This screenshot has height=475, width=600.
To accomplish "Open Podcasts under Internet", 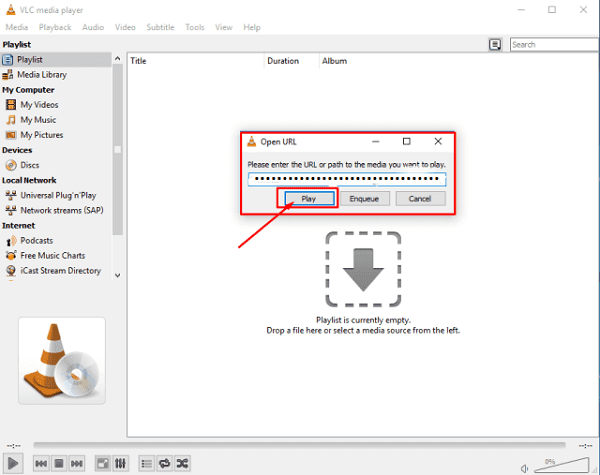I will (x=37, y=240).
